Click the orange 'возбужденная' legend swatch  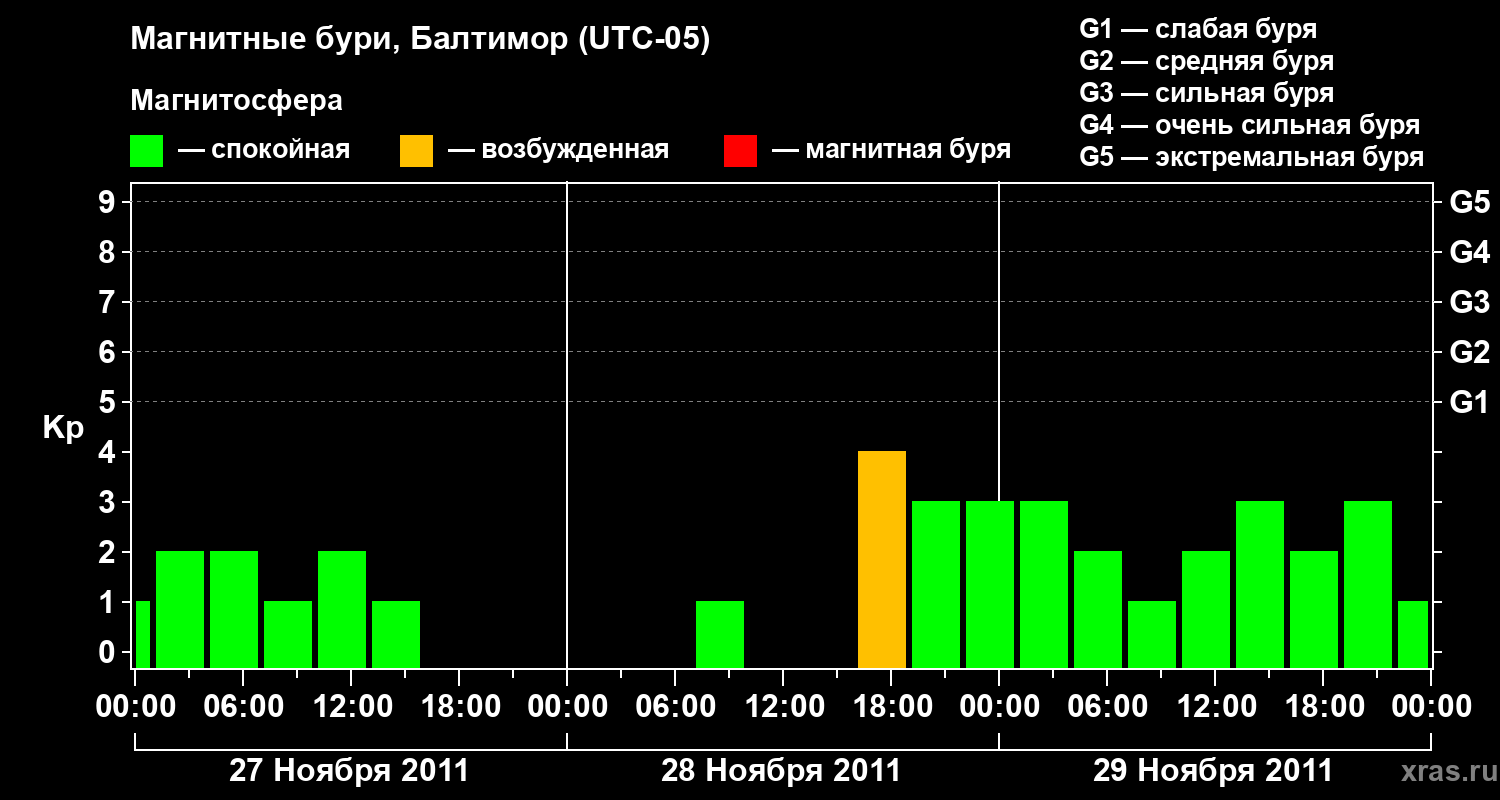click(416, 151)
